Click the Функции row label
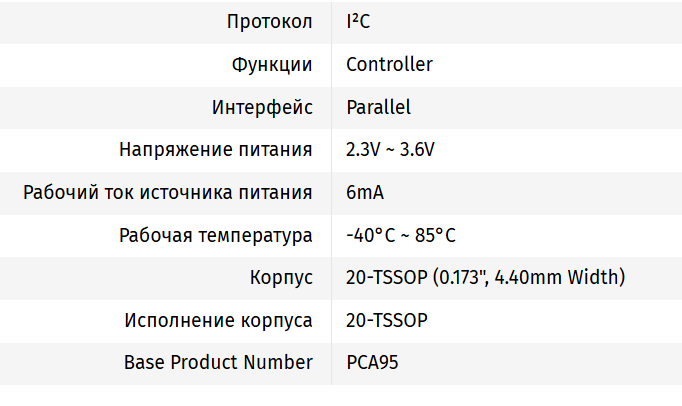Image resolution: width=682 pixels, height=406 pixels. click(272, 65)
